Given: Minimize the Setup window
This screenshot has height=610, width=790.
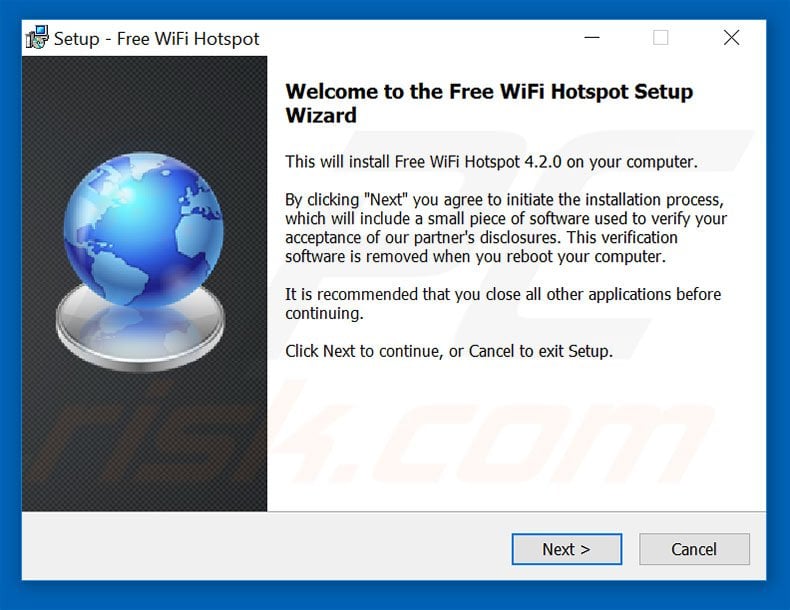Looking at the screenshot, I should coord(592,37).
